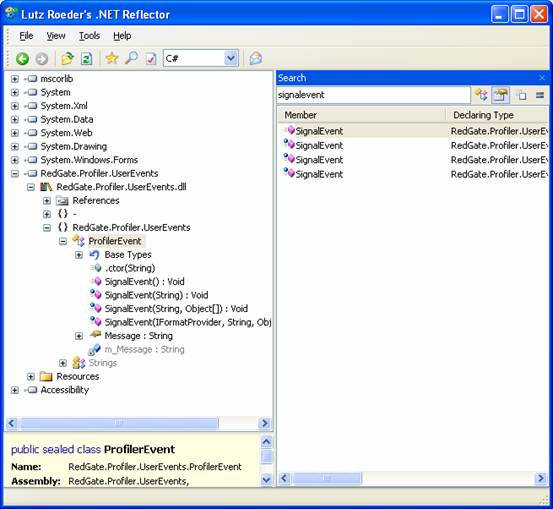Viewport: 553px width, 509px height.
Task: Select SignalEvent(String, Object[]) : Void method
Action: point(176,309)
